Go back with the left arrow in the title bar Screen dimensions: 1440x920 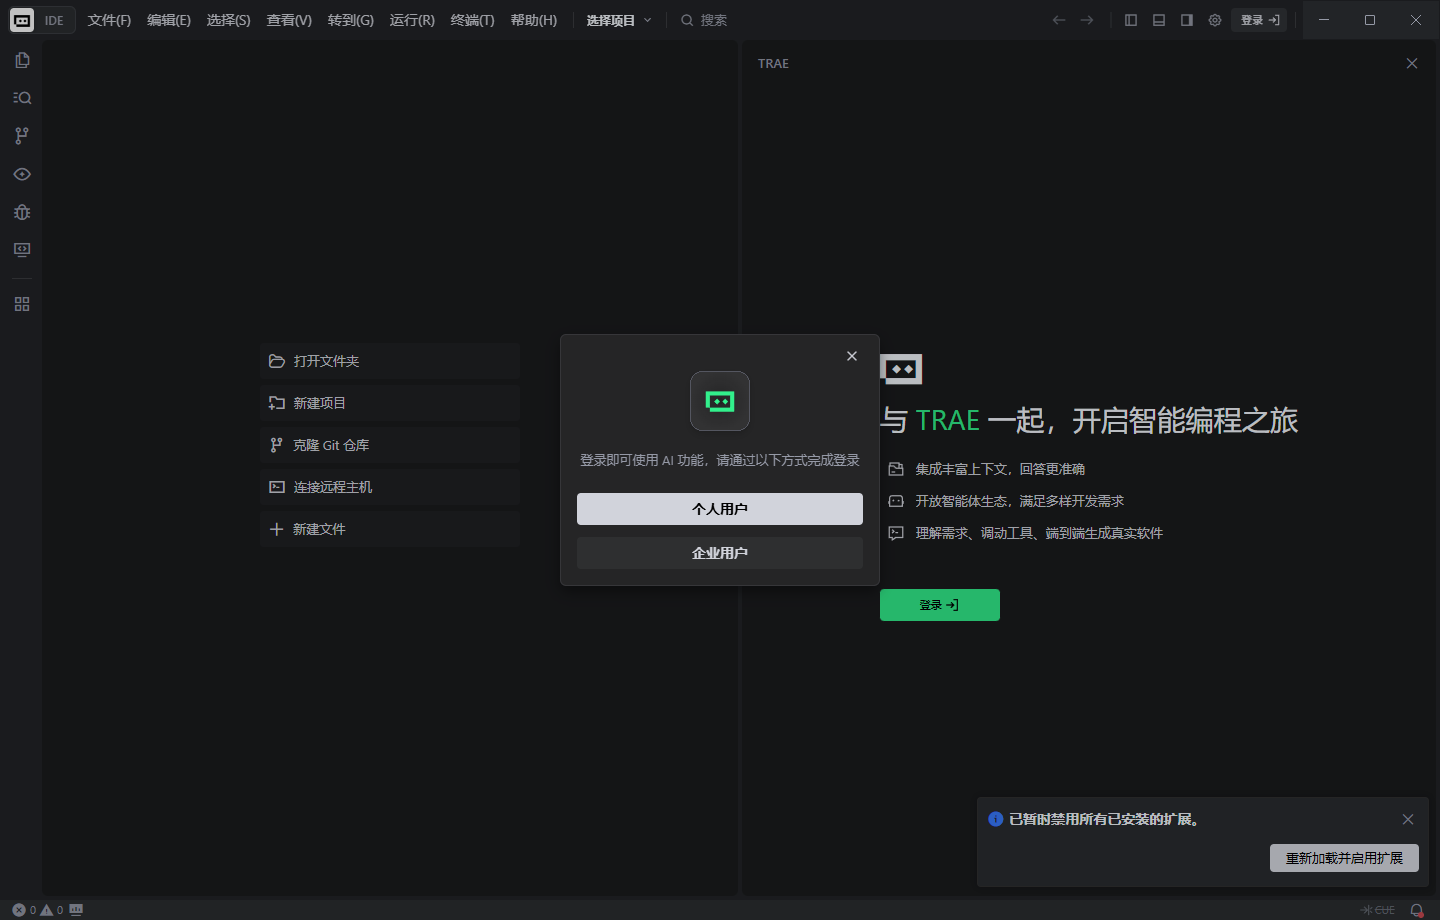(1059, 20)
